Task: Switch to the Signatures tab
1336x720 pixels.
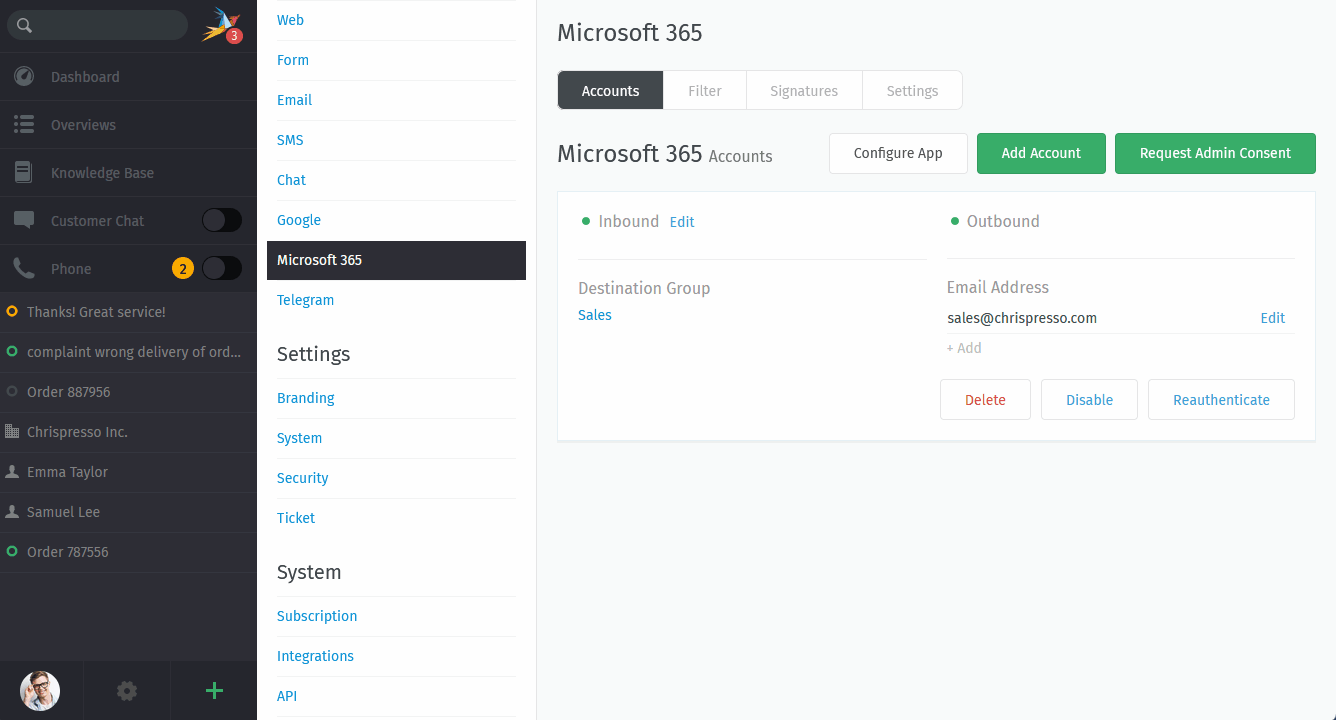Action: [x=804, y=90]
